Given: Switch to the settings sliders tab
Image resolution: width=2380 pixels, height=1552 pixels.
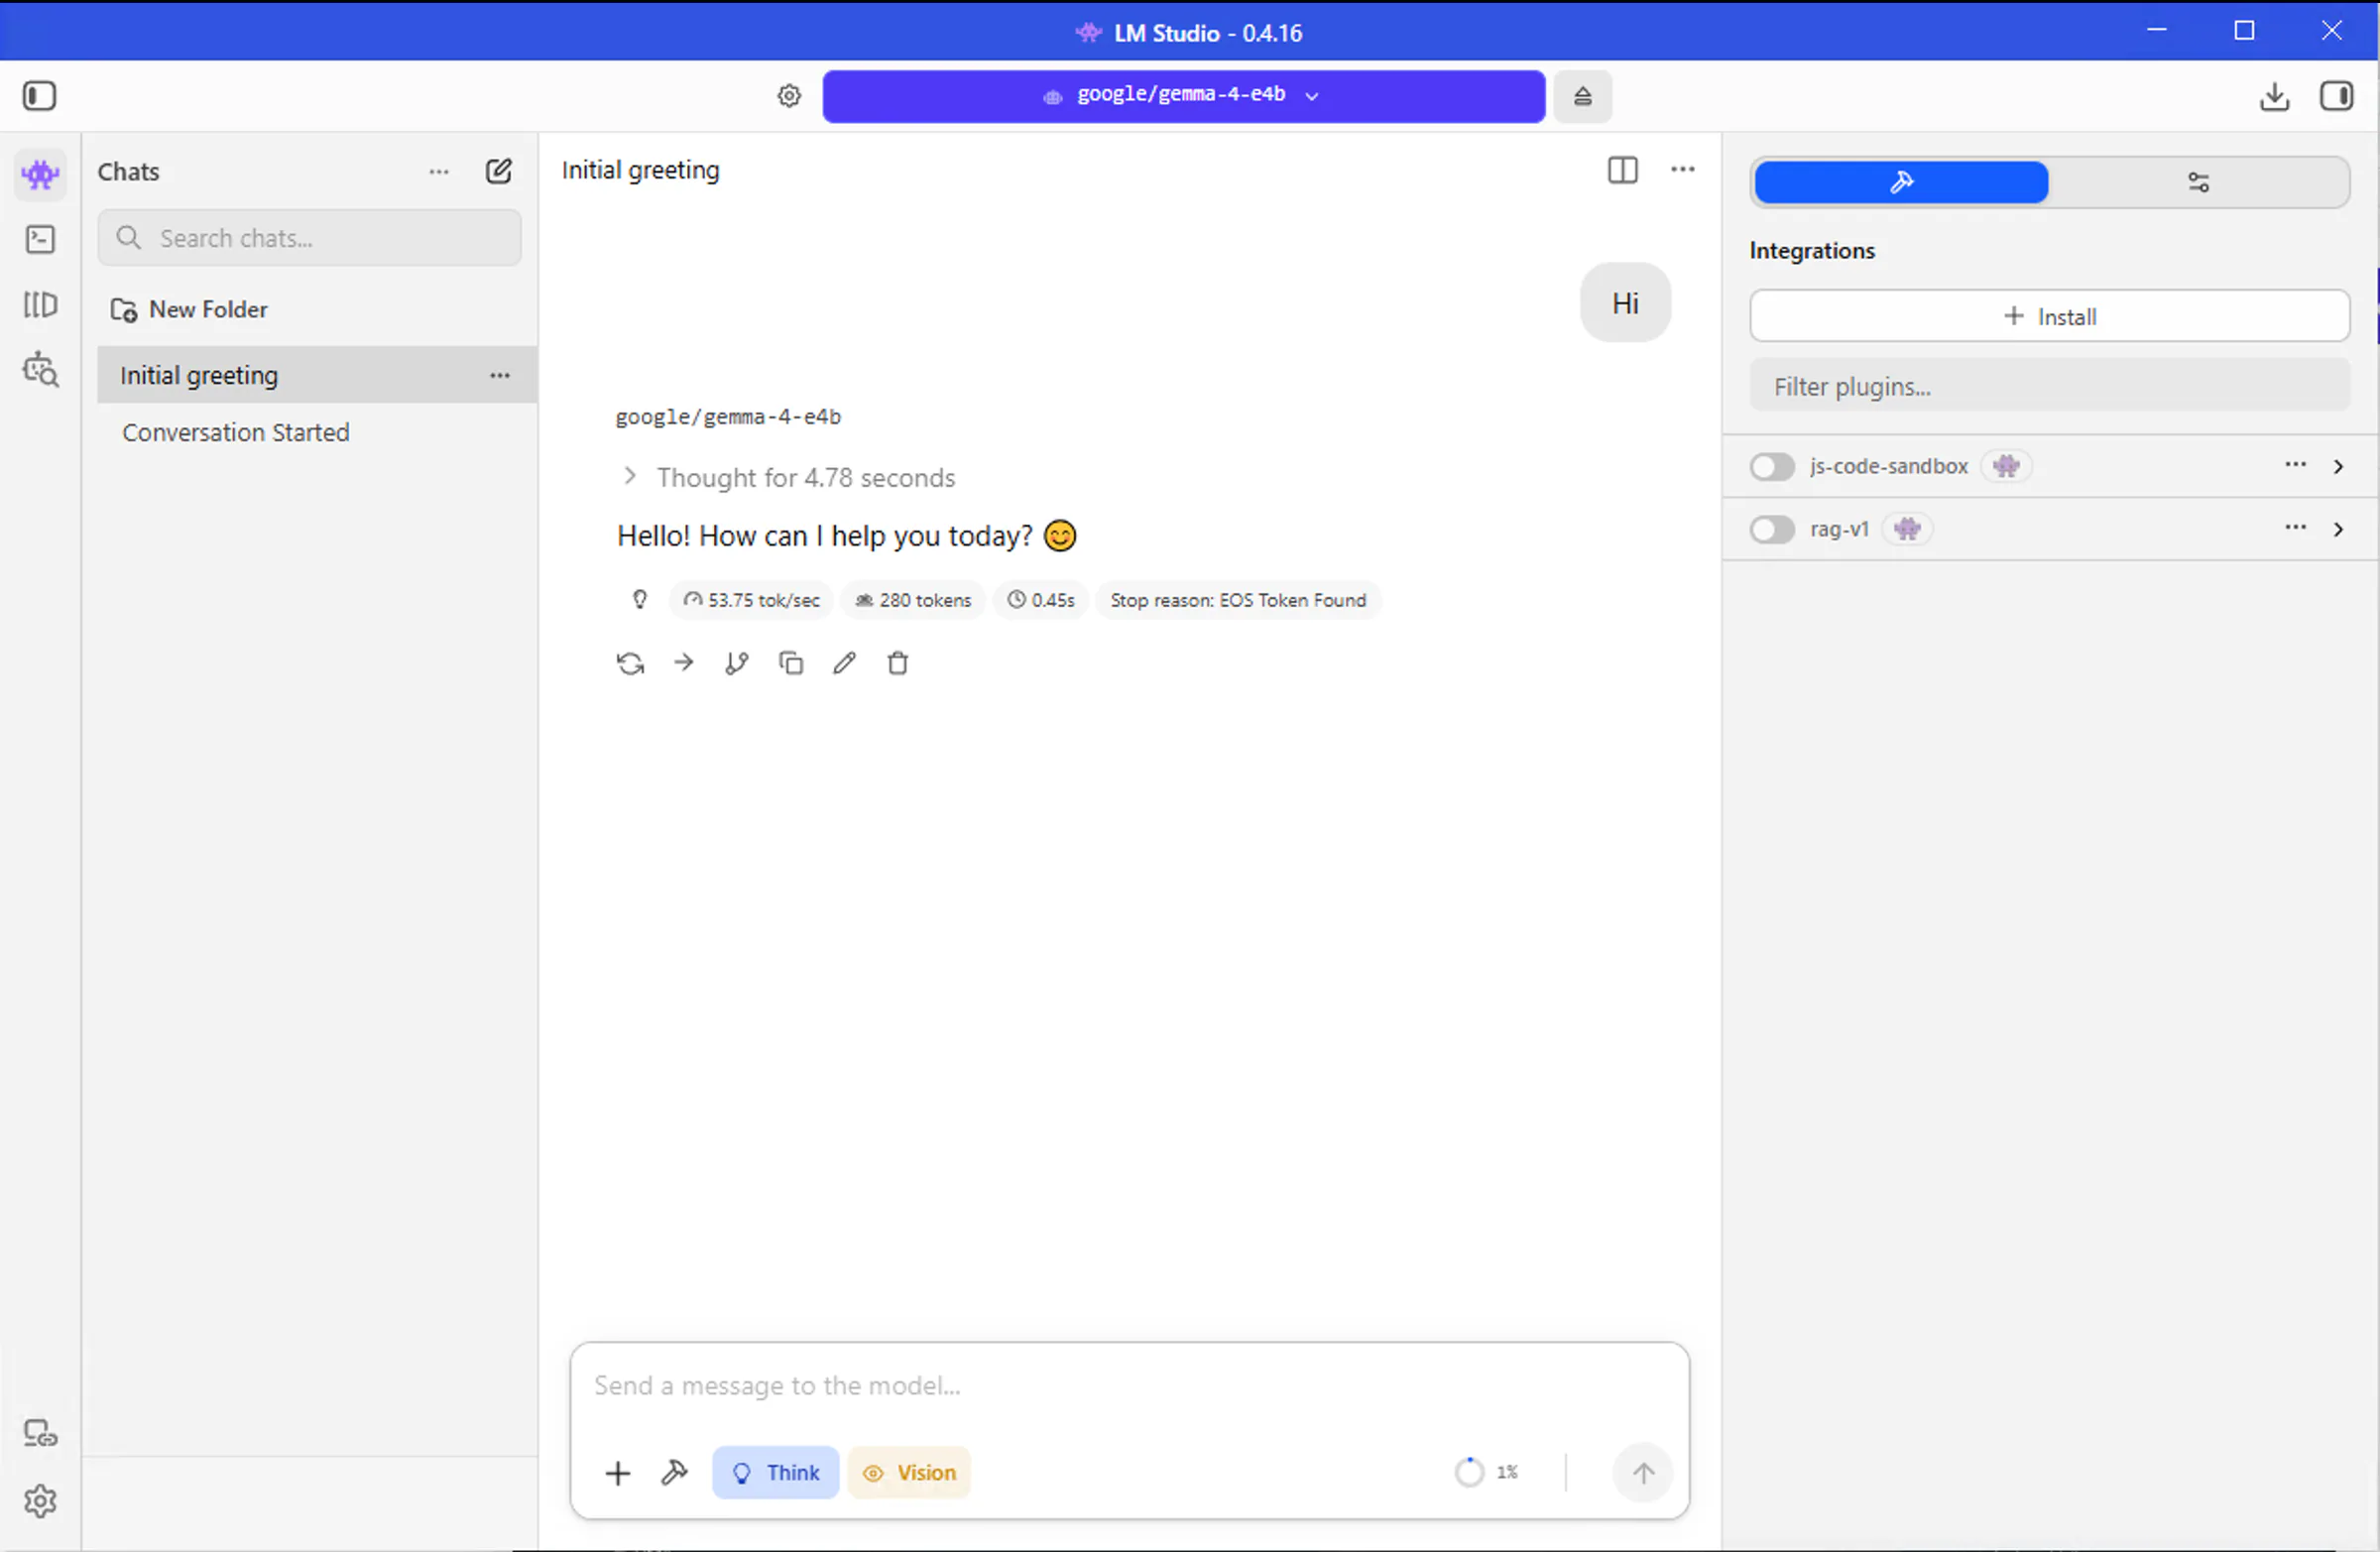Looking at the screenshot, I should tap(2198, 182).
